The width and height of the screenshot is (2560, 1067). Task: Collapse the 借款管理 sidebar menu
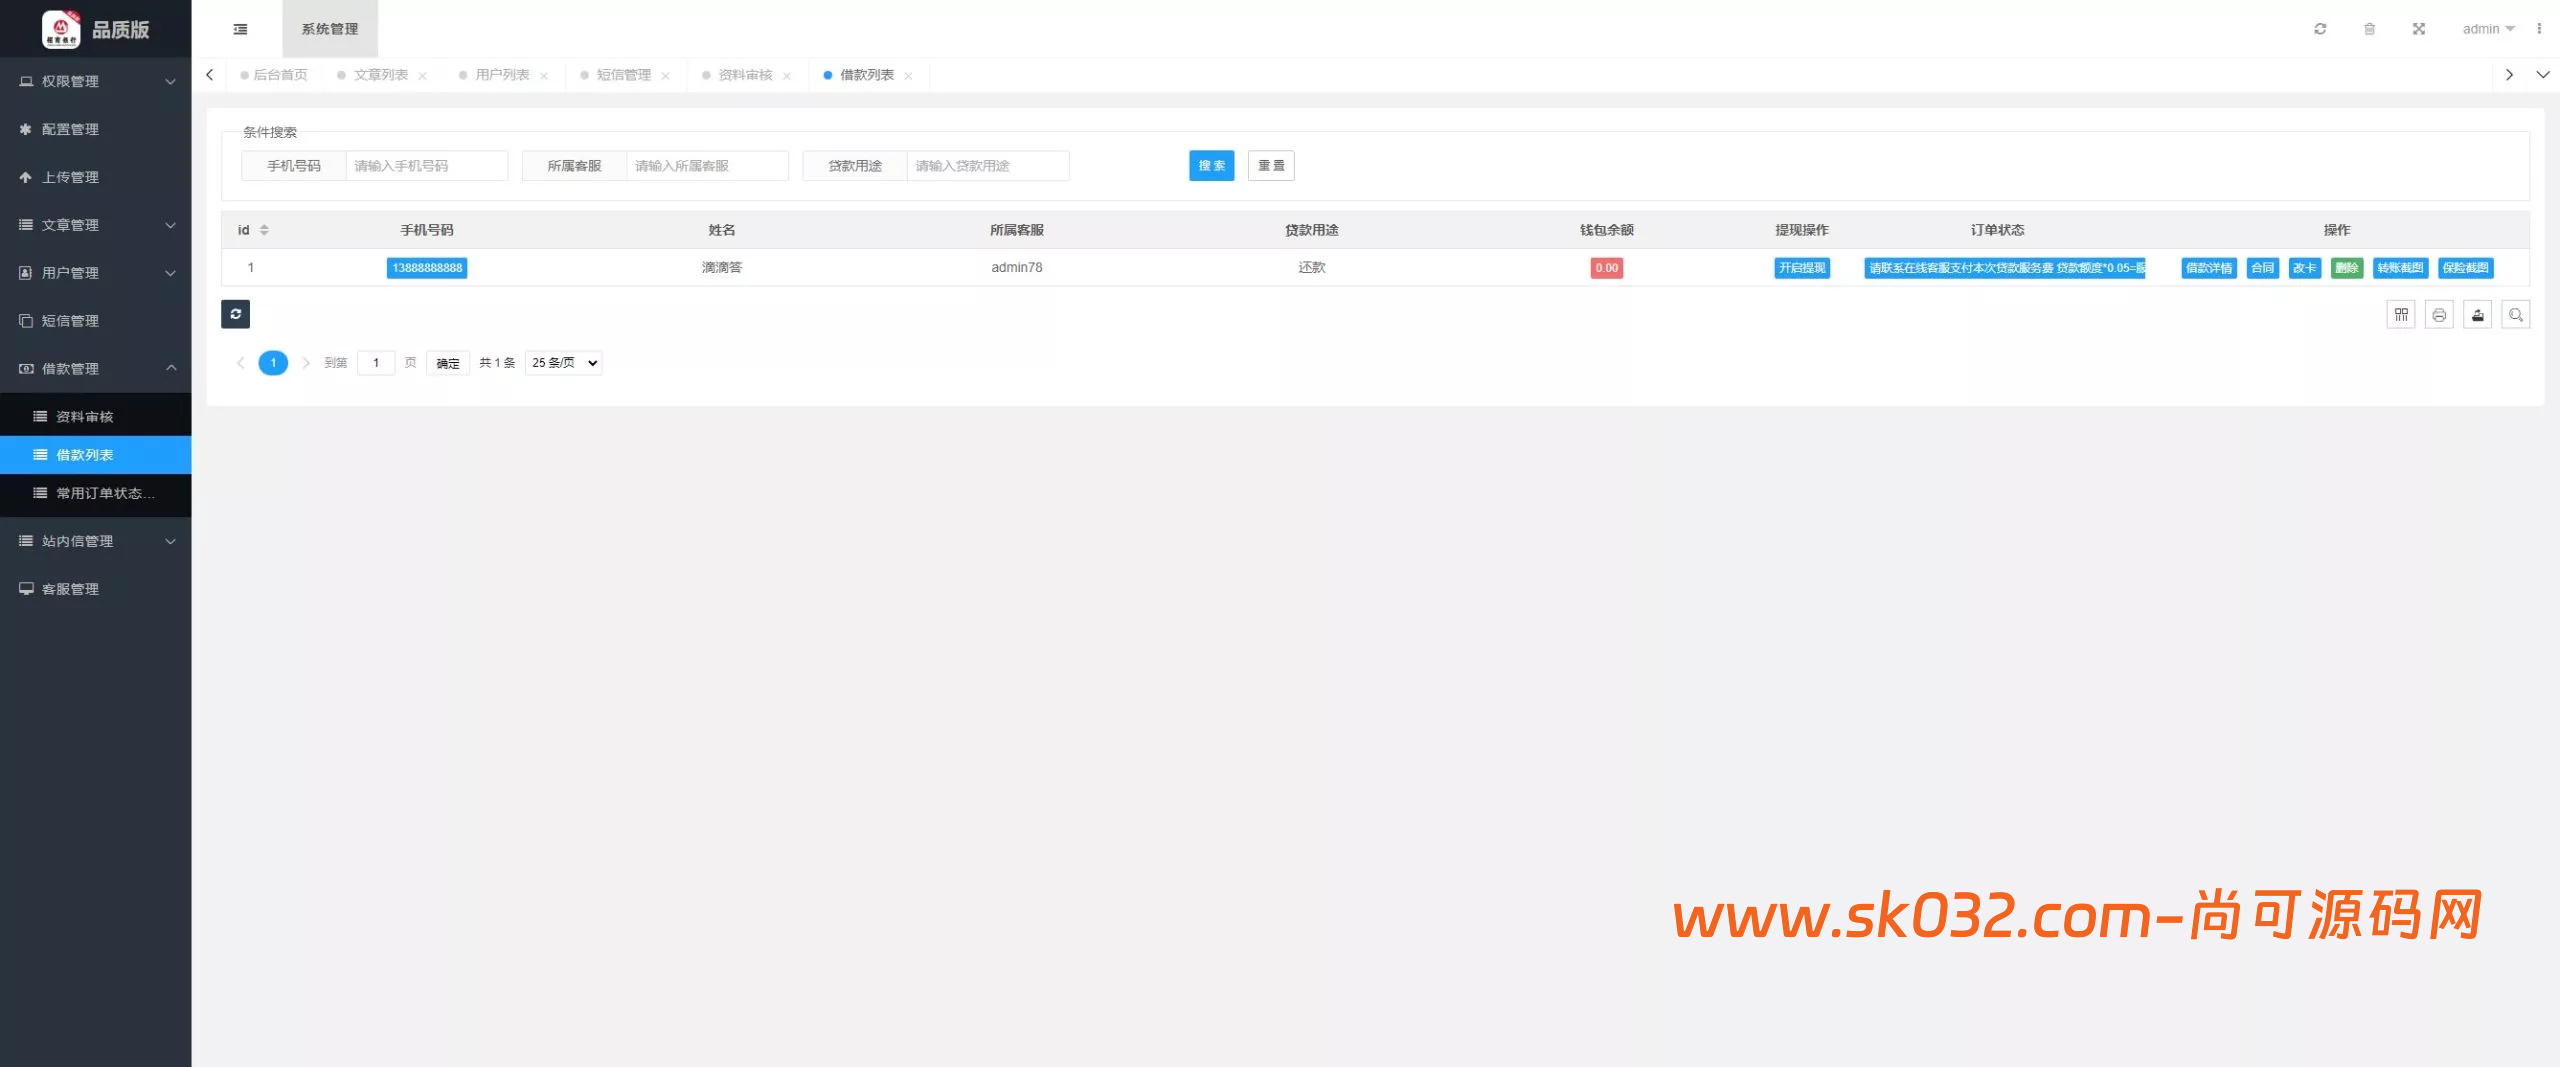click(96, 368)
